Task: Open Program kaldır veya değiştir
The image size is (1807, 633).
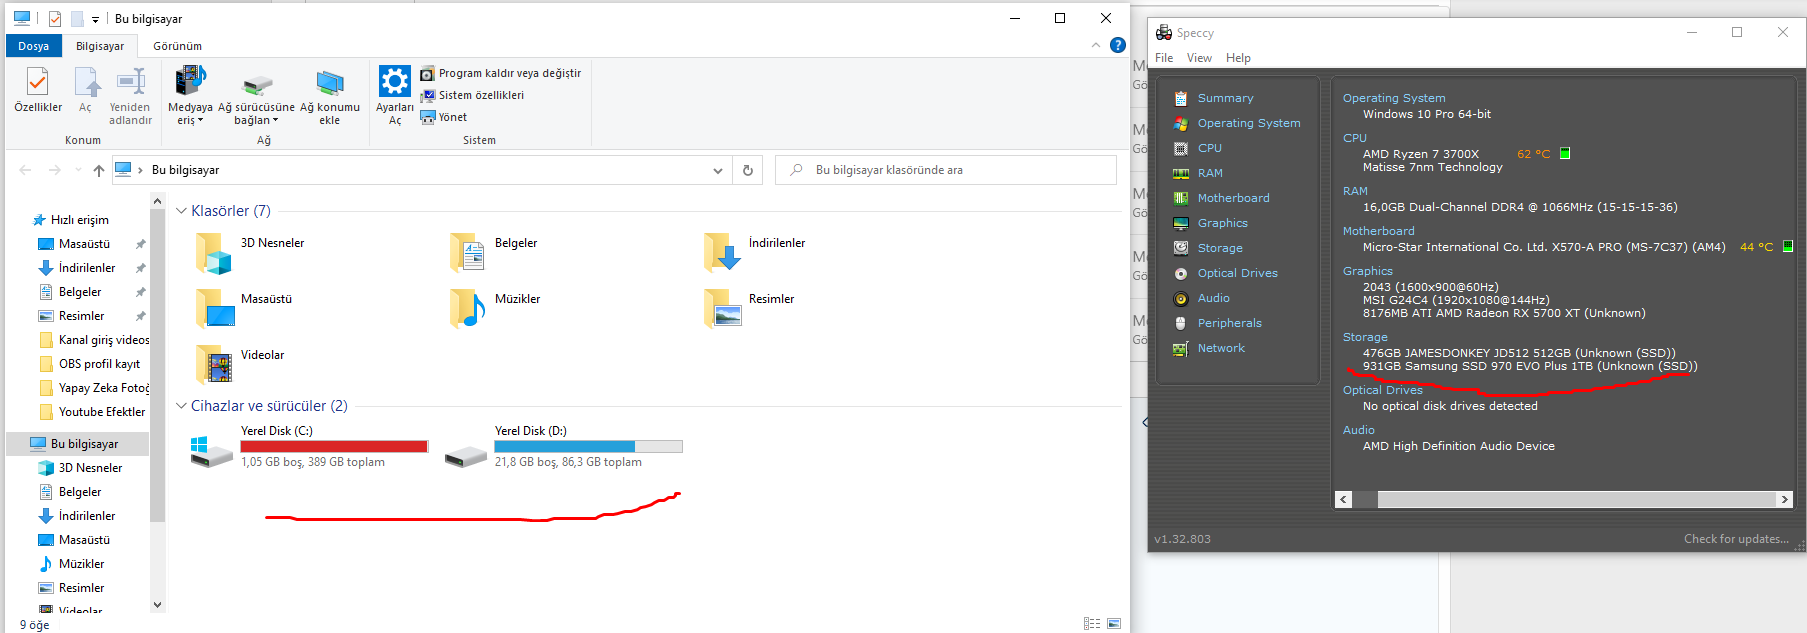Action: pos(500,73)
